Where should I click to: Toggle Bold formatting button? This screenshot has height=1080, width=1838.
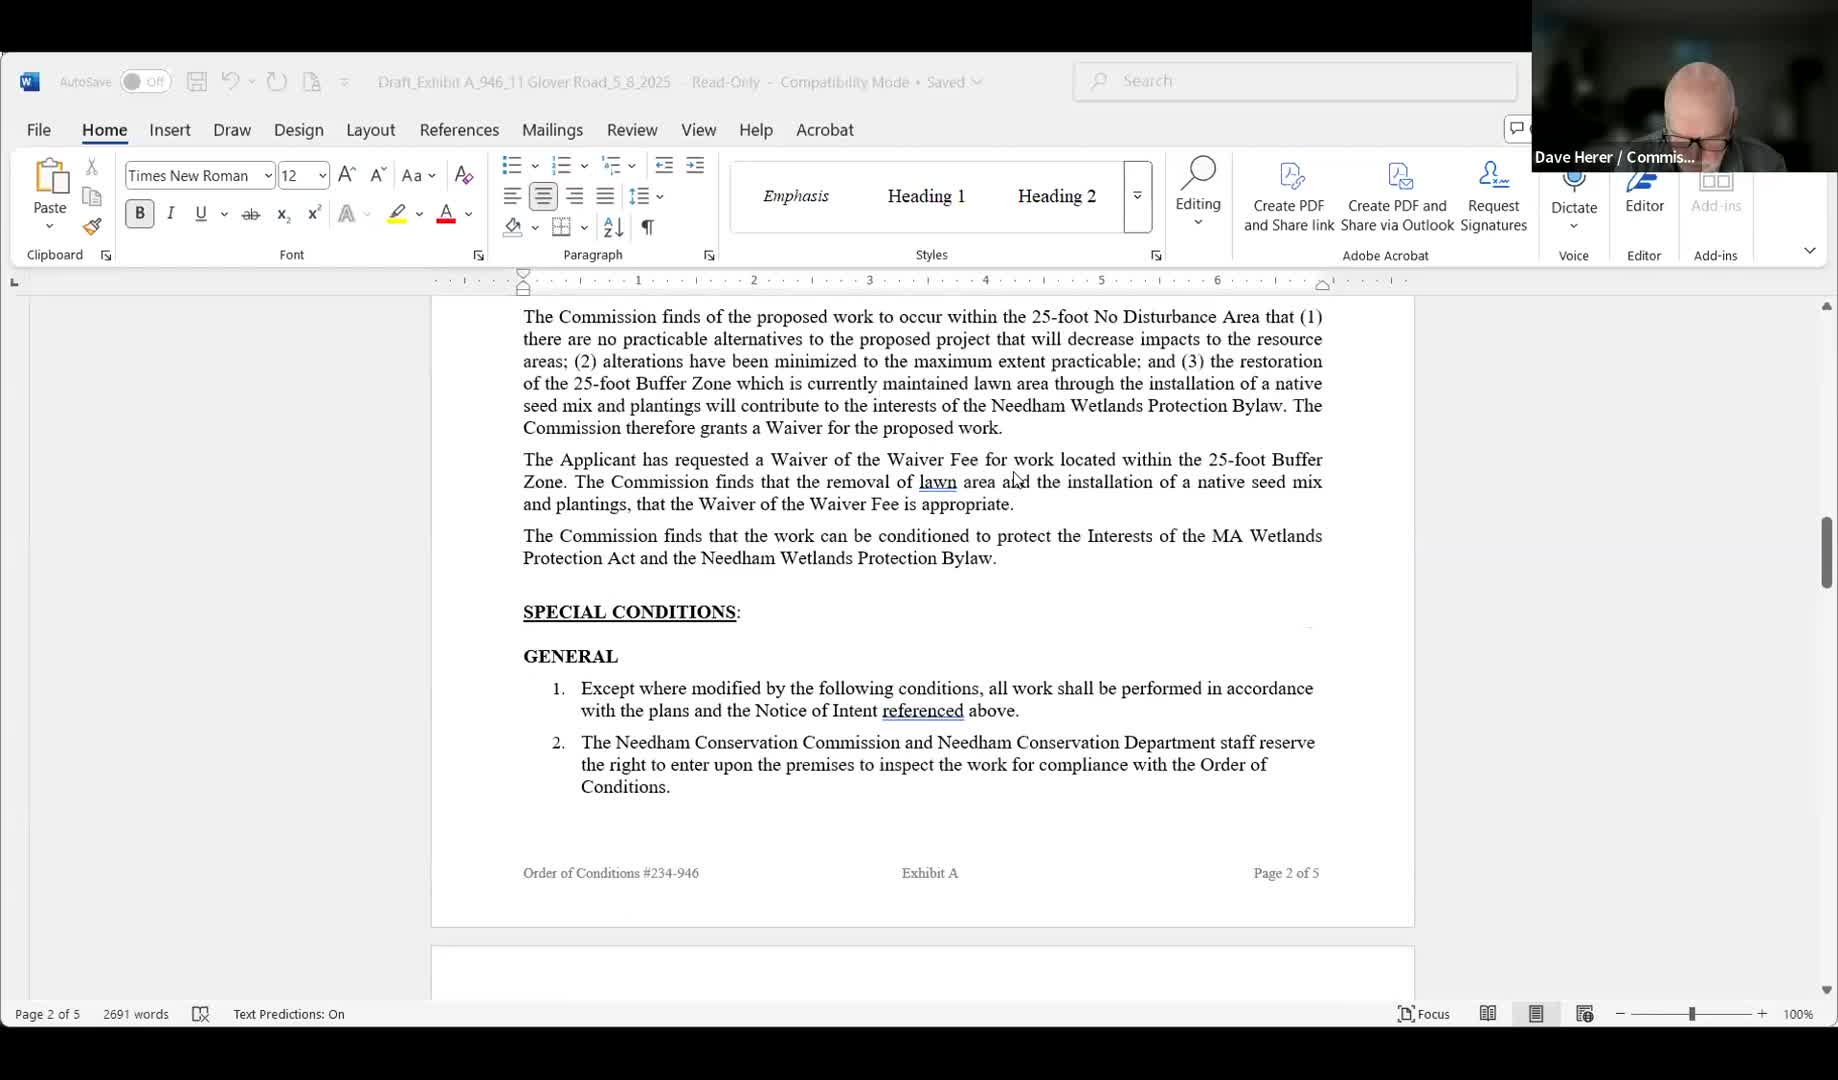(x=140, y=214)
